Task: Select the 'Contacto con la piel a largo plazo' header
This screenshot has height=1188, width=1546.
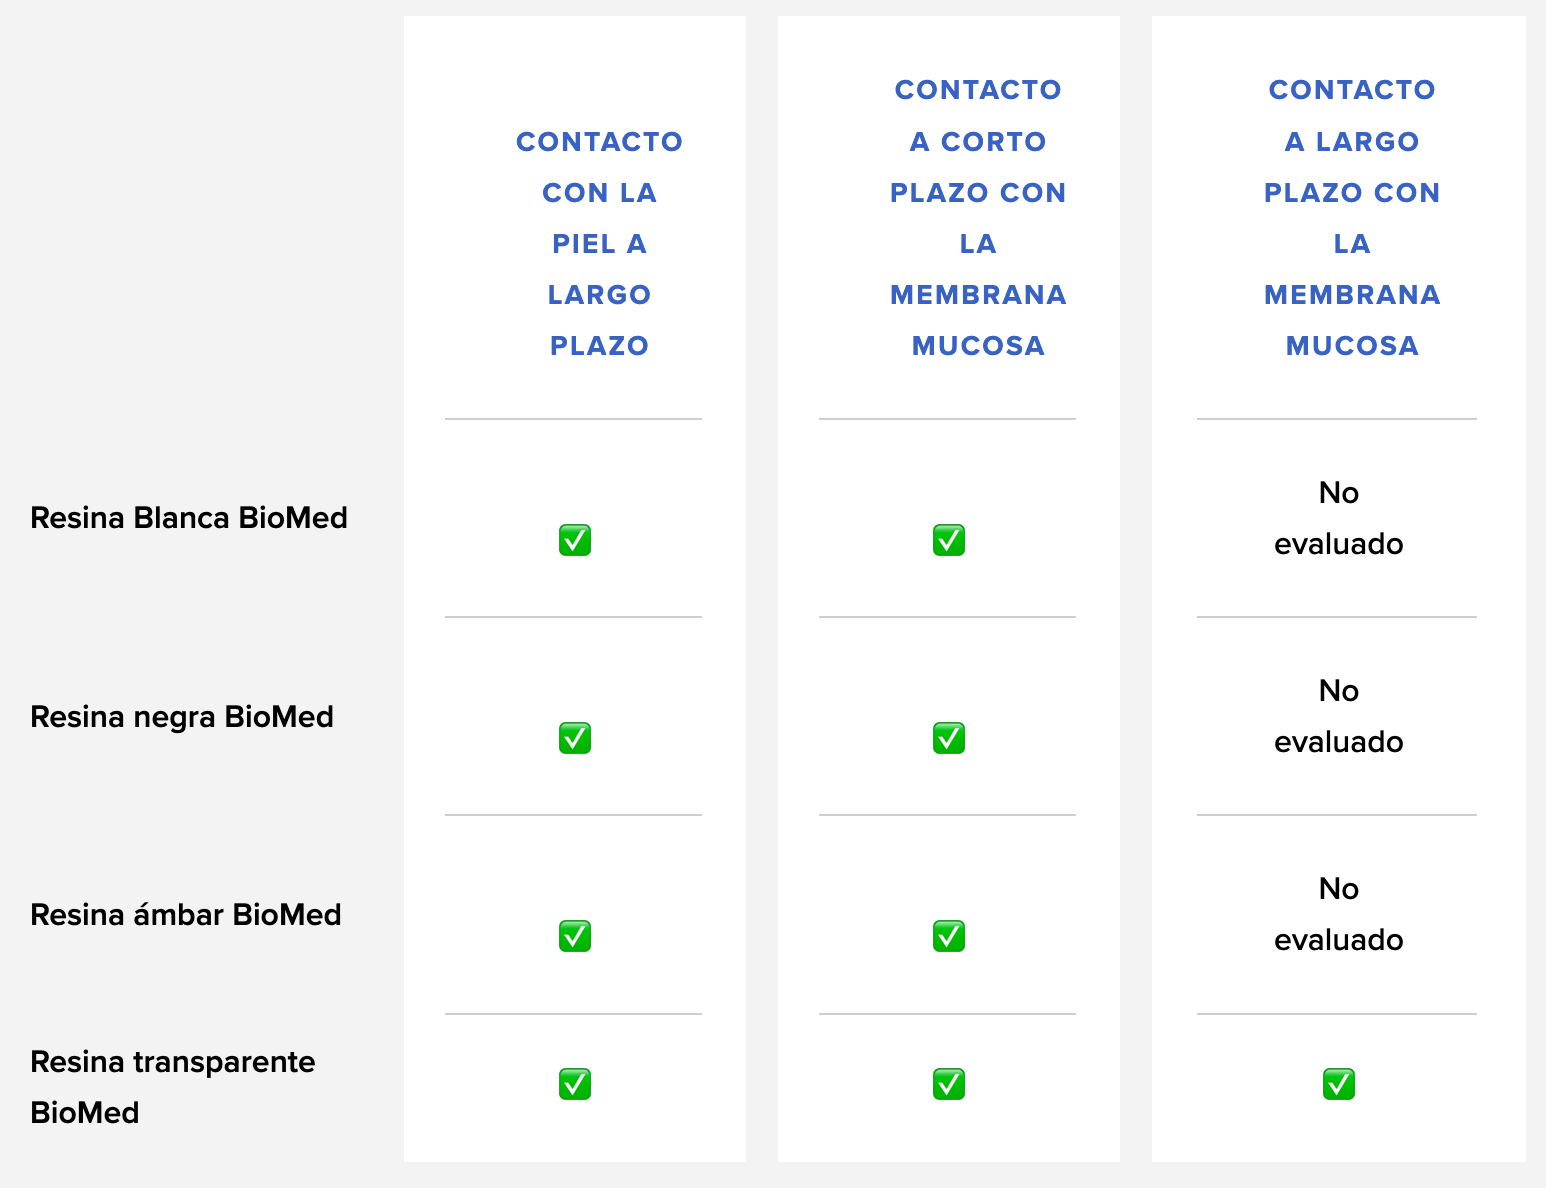Action: pos(600,243)
